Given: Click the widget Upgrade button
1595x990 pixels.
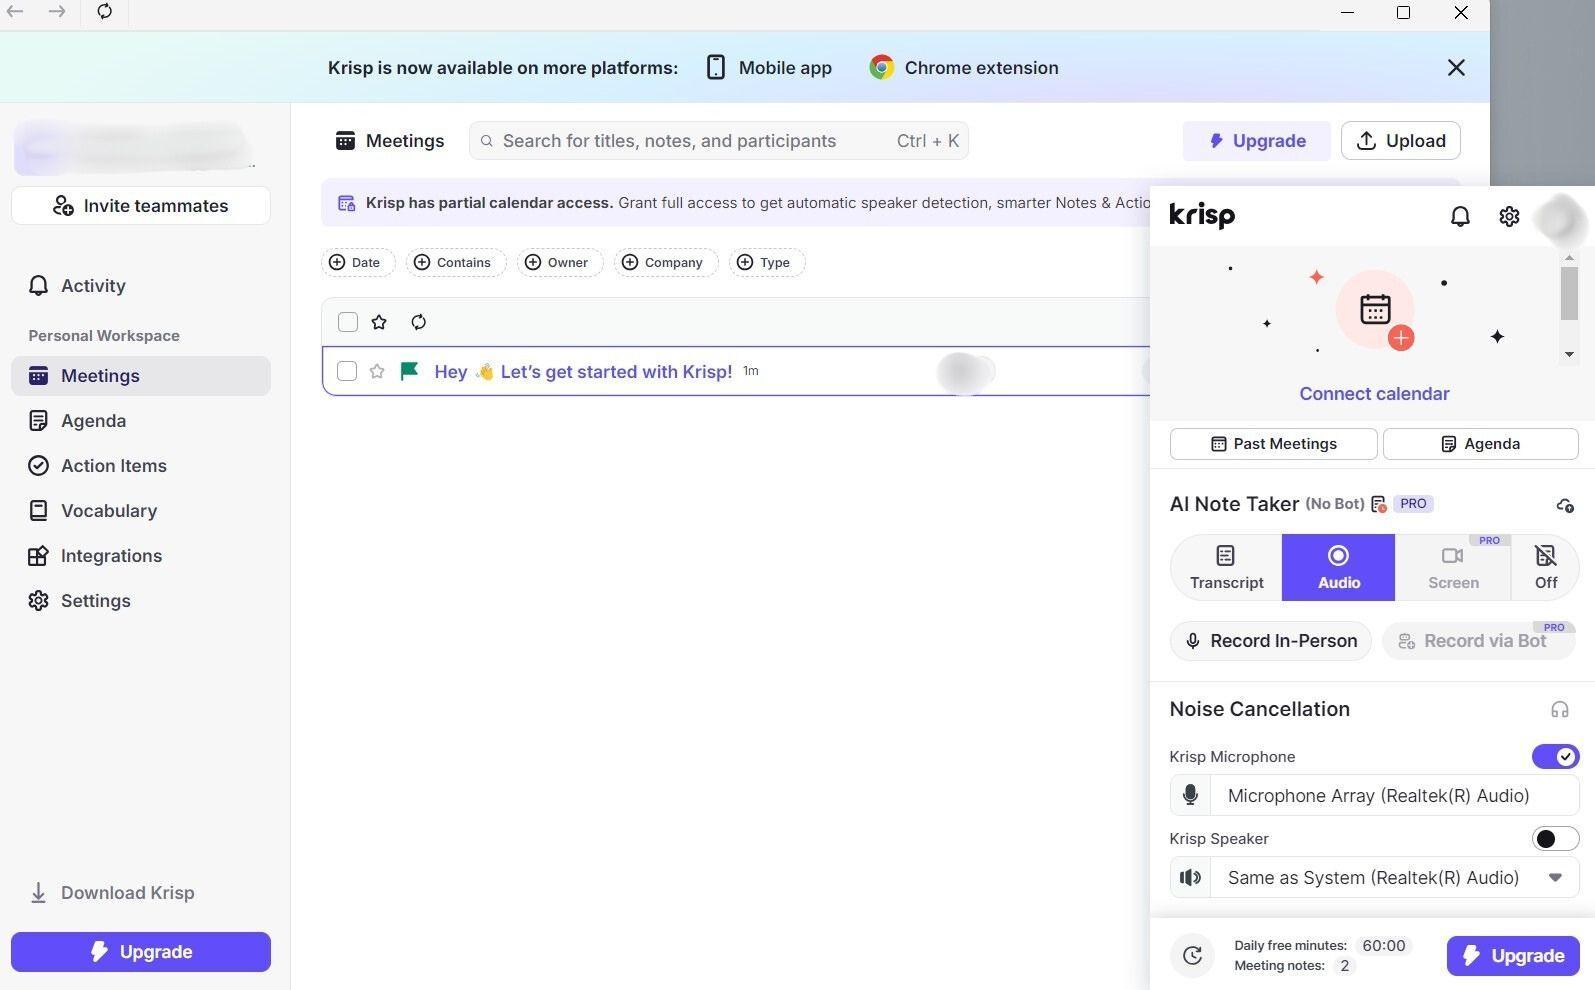Looking at the screenshot, I should tap(1513, 956).
